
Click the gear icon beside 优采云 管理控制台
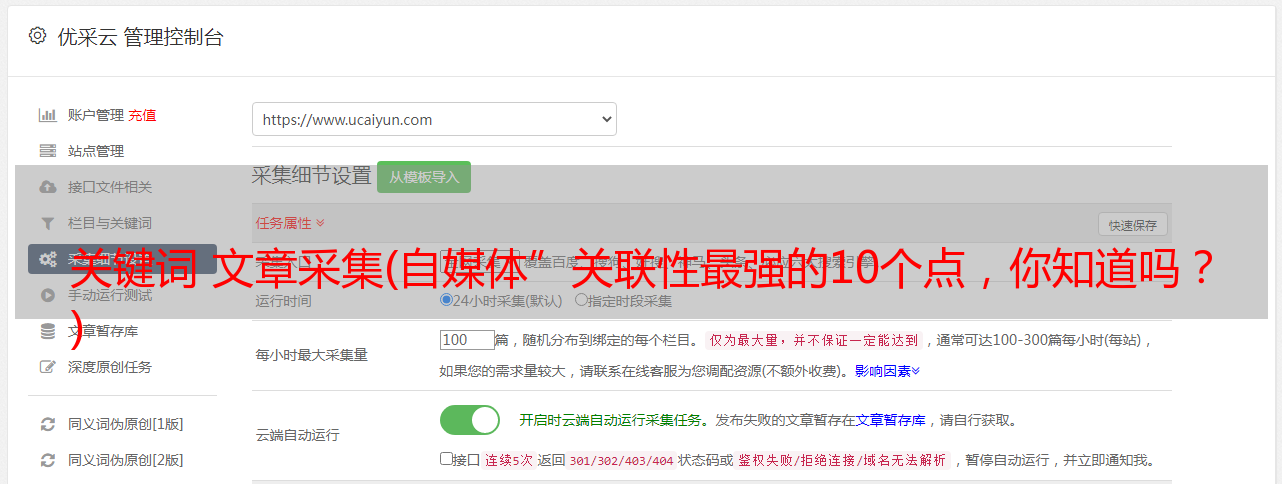37,36
